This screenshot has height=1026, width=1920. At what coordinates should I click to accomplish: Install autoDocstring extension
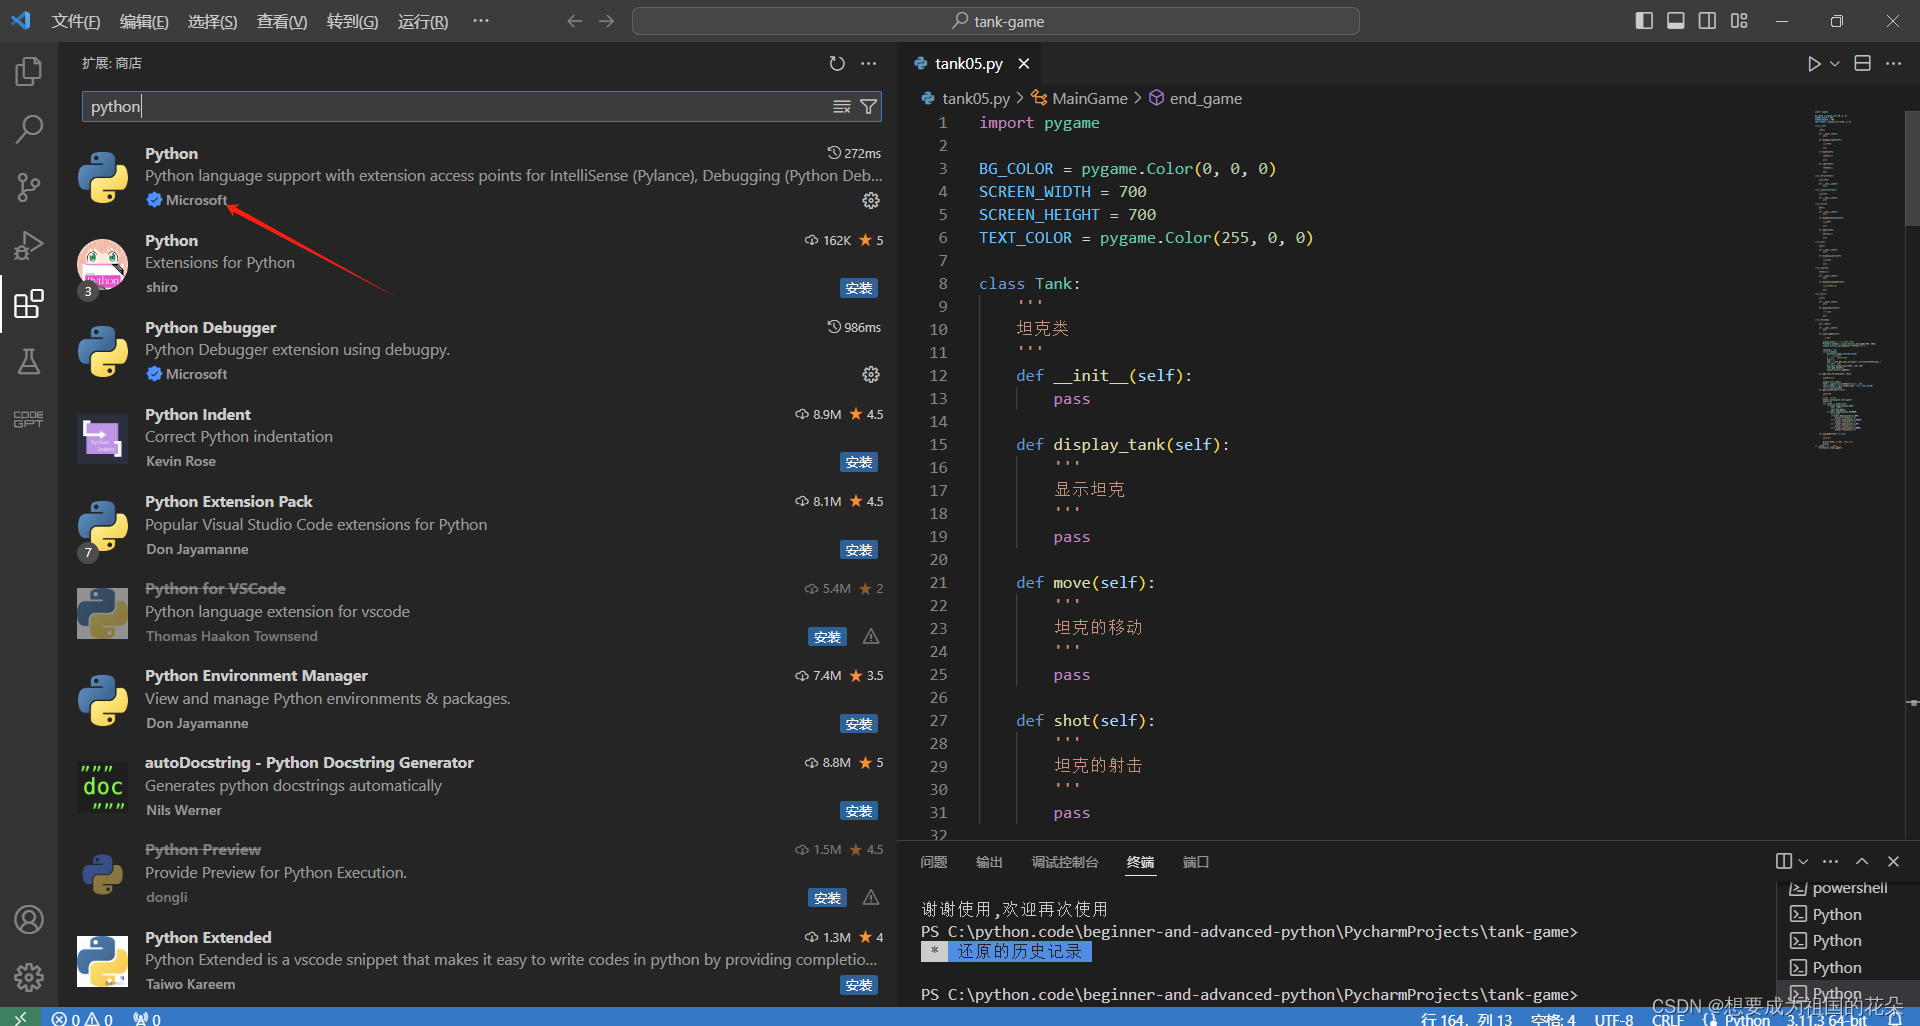pyautogui.click(x=859, y=811)
